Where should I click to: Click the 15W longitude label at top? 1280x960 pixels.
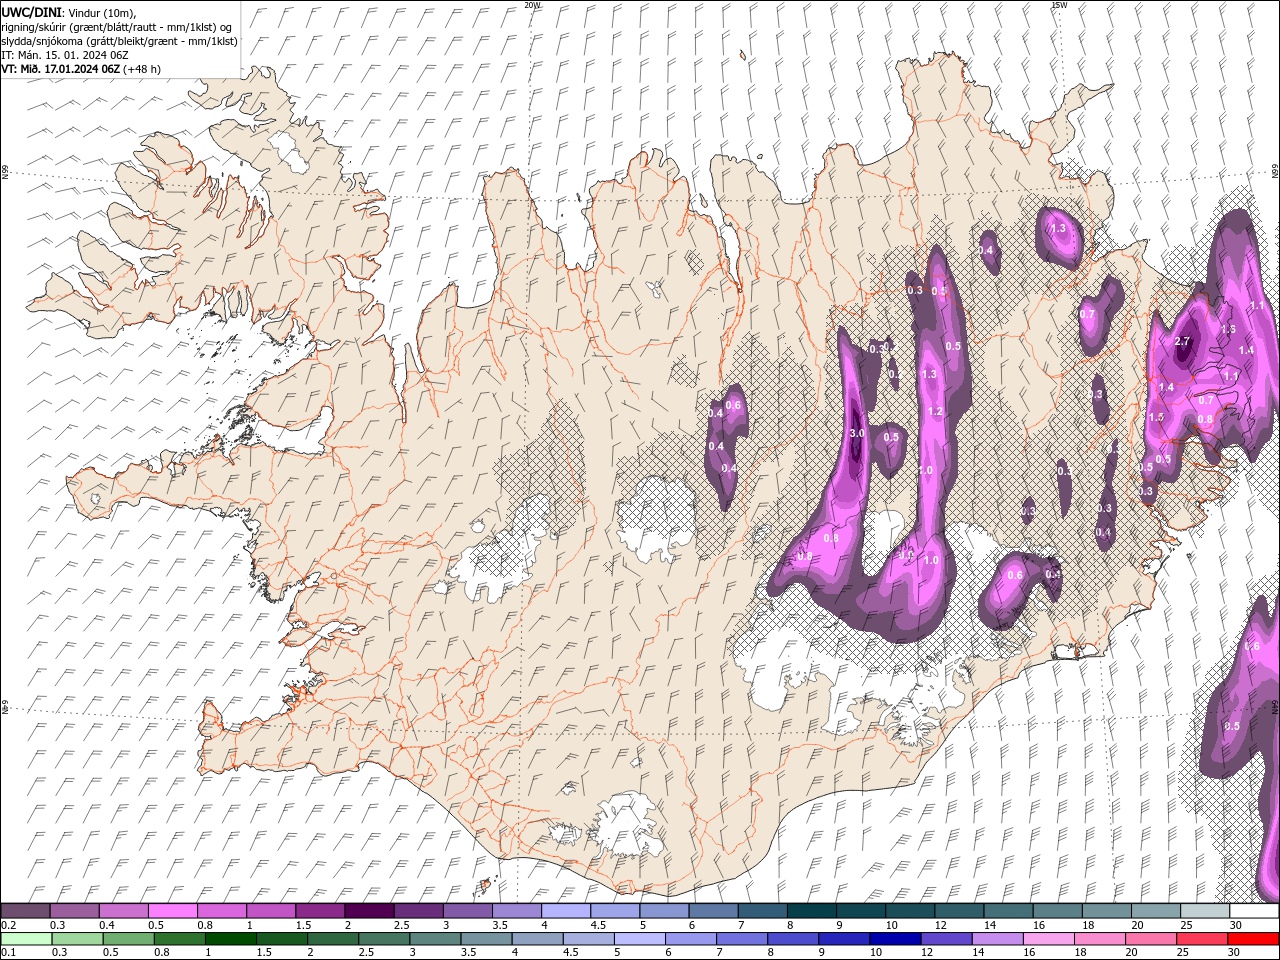point(1059,5)
